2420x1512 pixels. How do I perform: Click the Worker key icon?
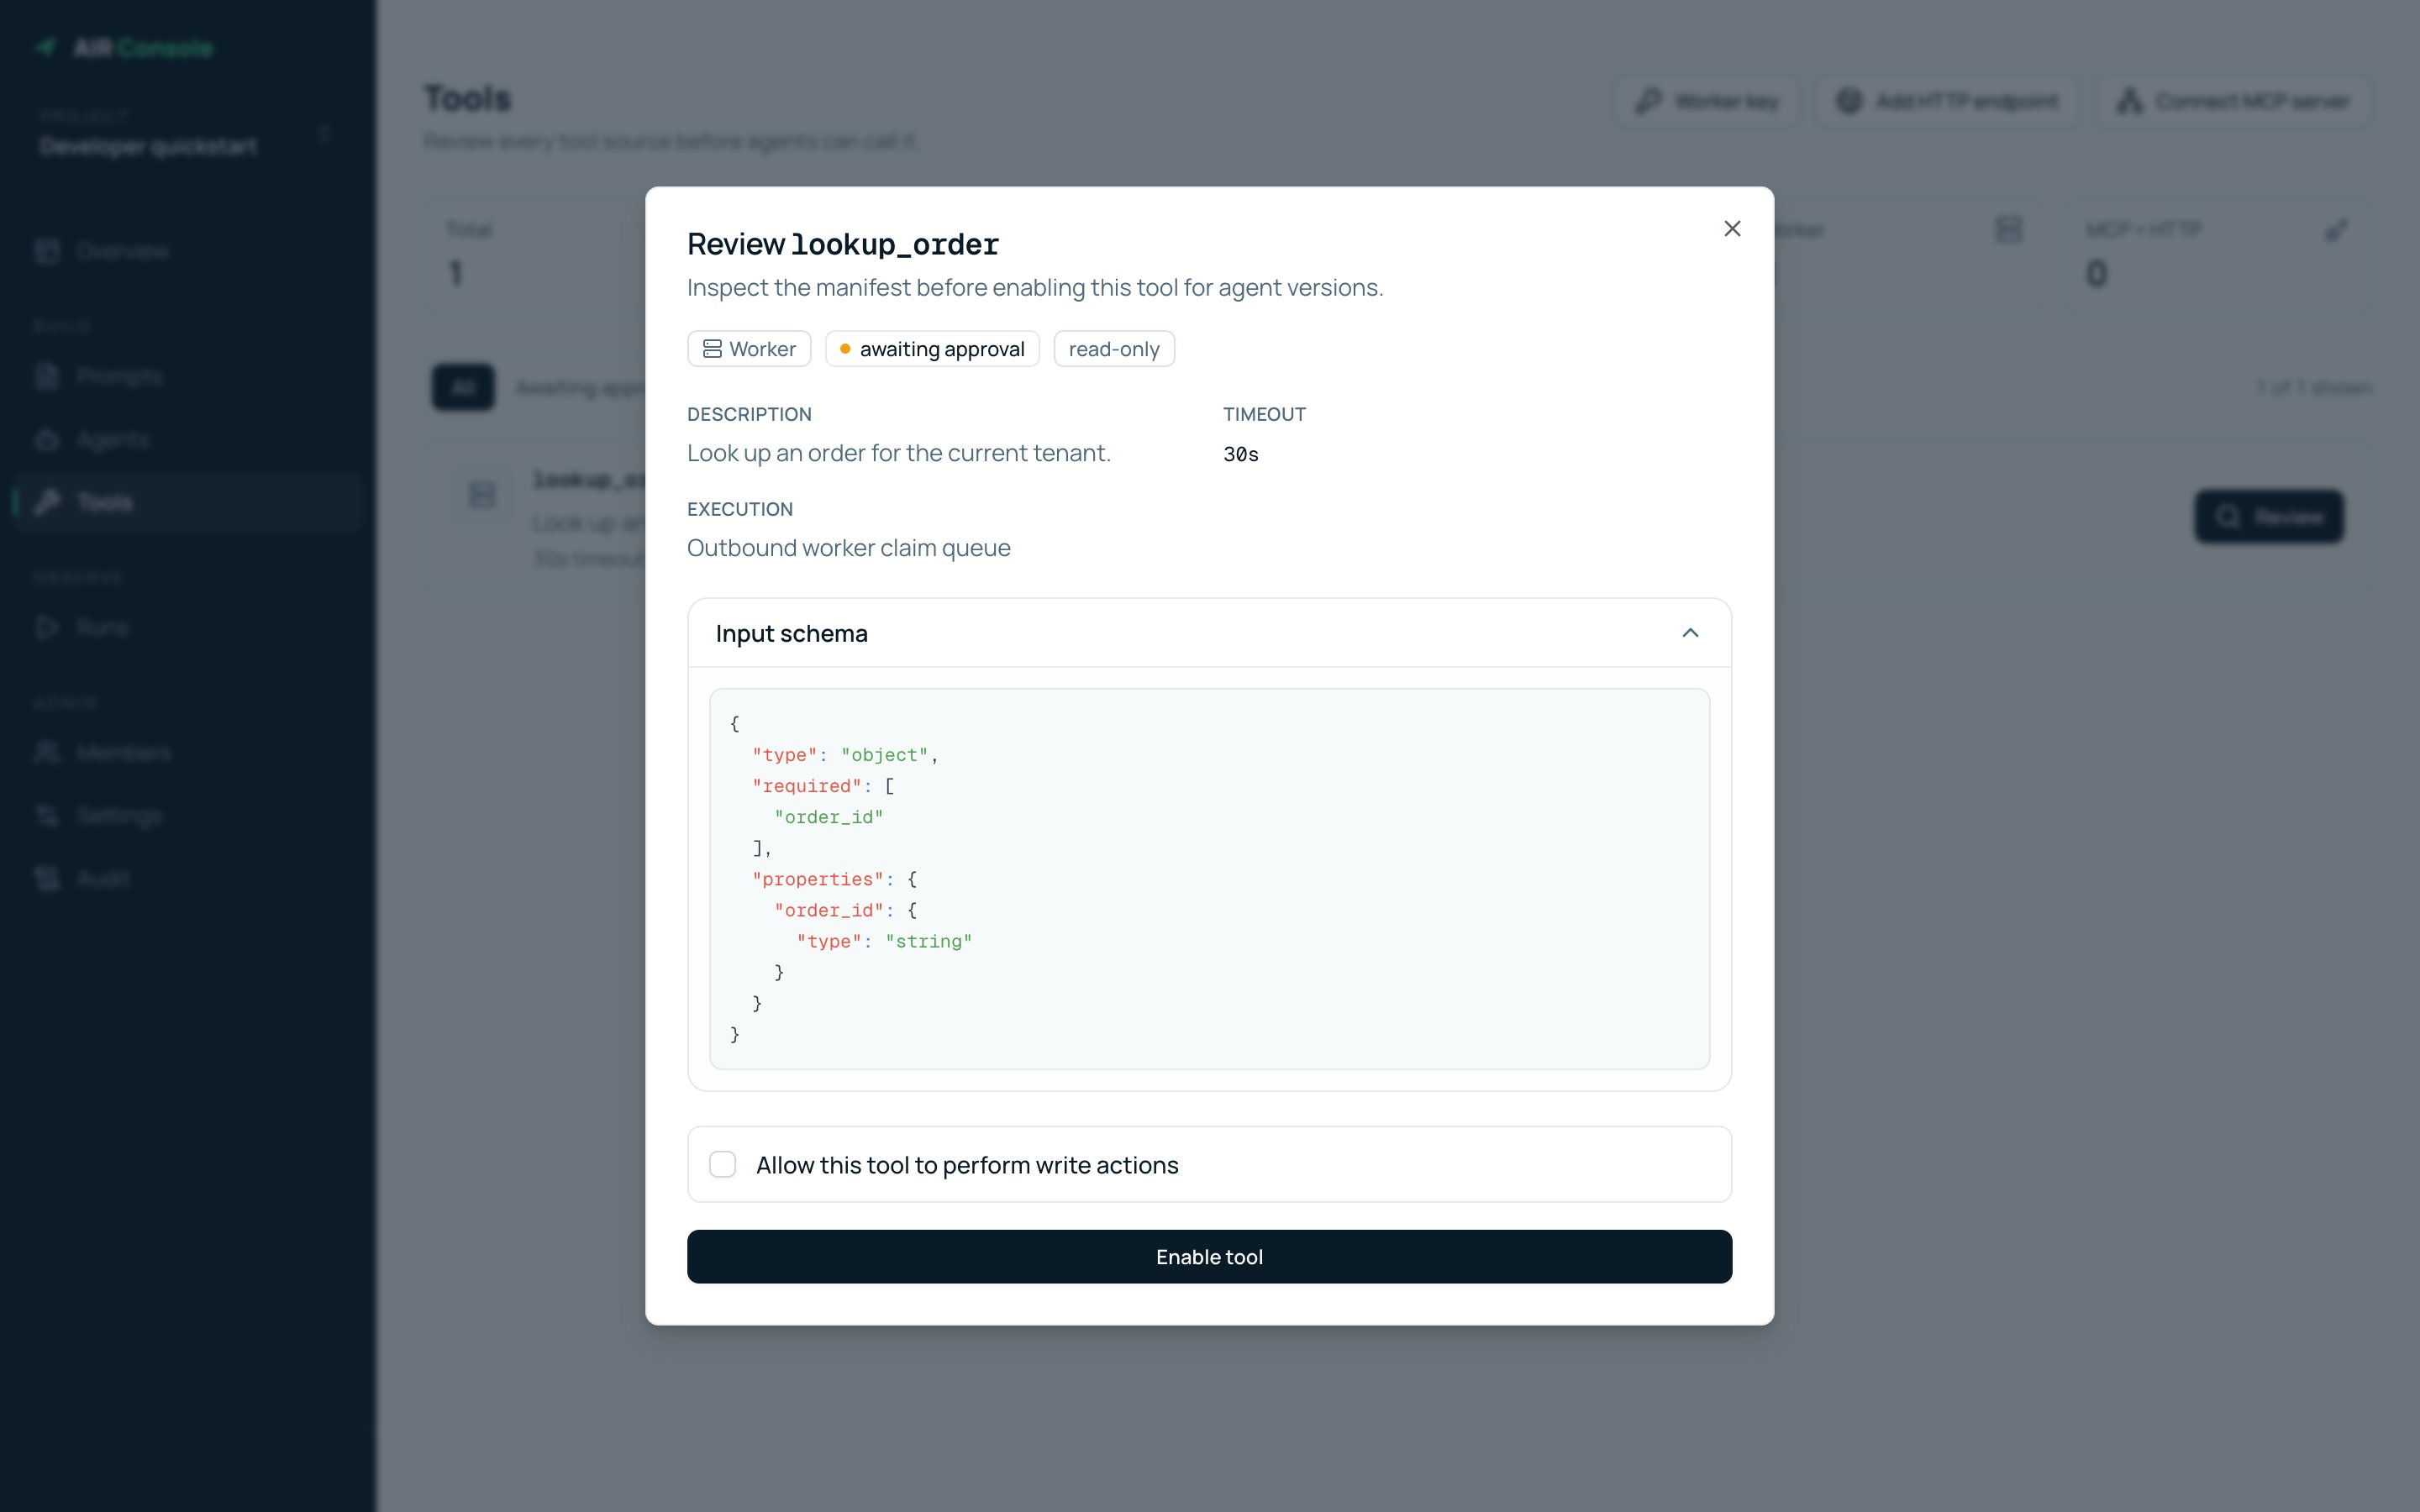tap(1648, 101)
